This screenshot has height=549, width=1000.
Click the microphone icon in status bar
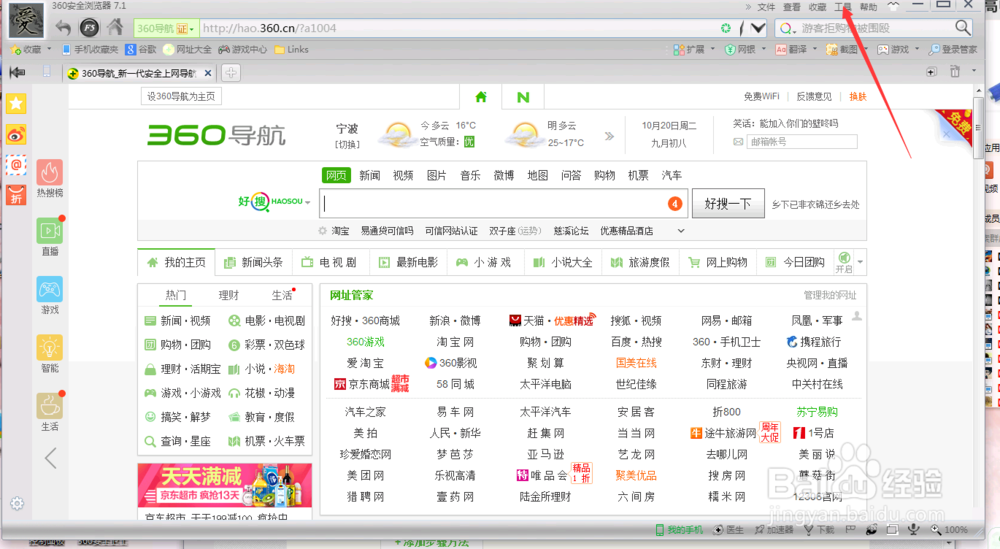pyautogui.click(x=914, y=529)
